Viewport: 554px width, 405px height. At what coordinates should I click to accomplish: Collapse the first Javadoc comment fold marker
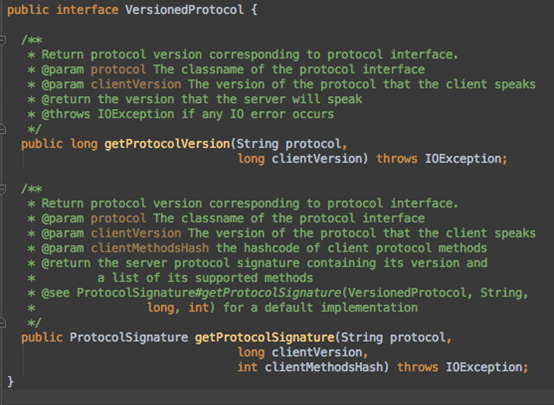3,40
